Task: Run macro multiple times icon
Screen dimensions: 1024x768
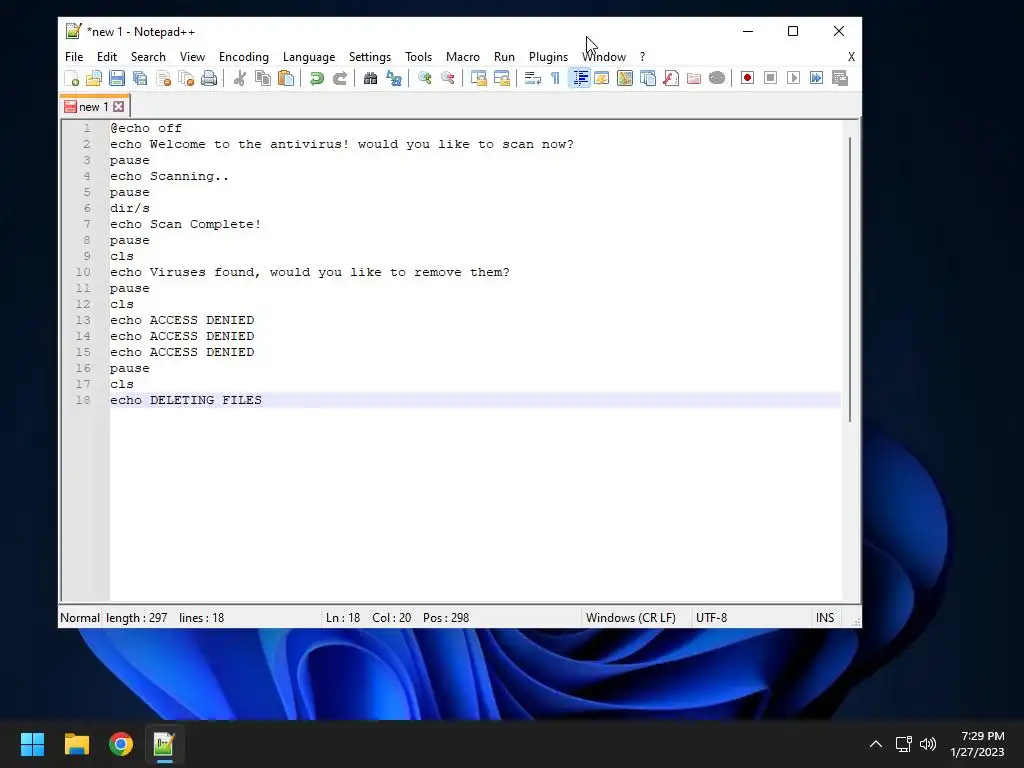Action: (816, 78)
